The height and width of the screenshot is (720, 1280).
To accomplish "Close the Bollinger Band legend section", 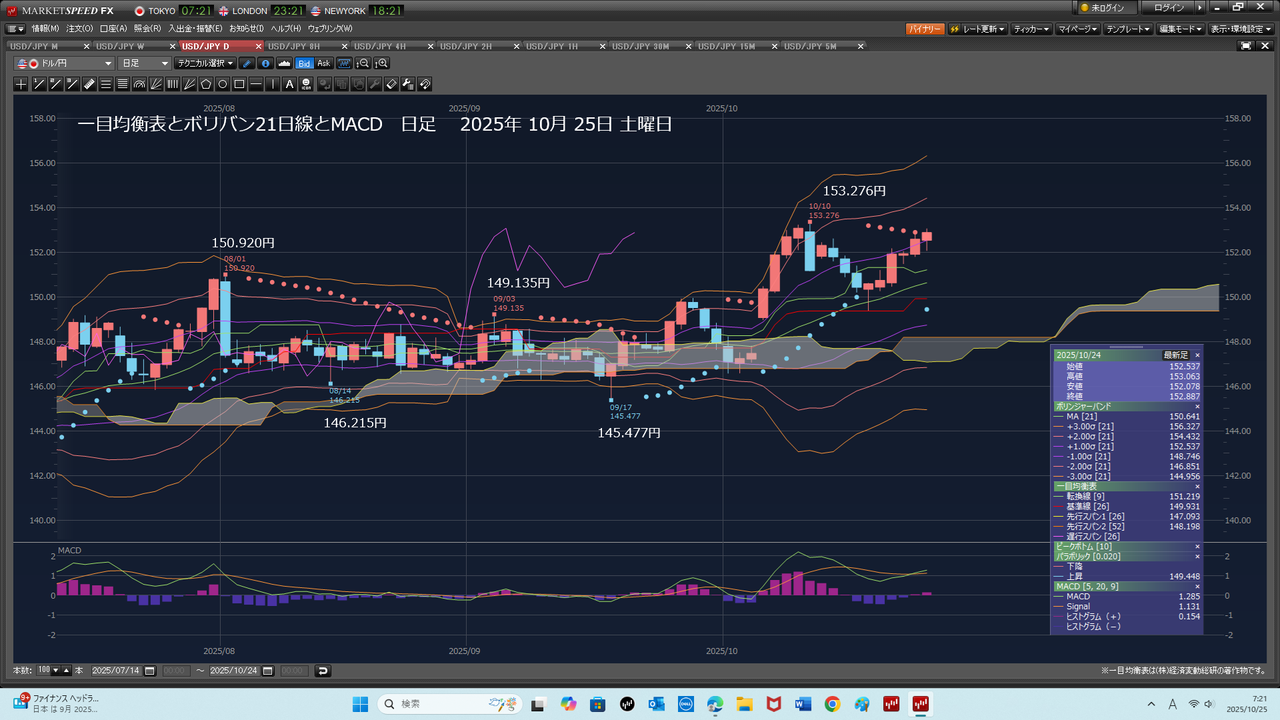I will [1197, 407].
